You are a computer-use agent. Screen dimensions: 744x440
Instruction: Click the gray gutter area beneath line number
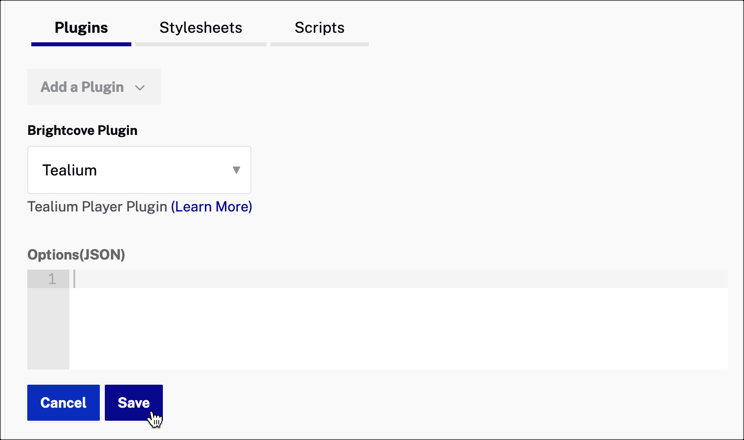click(x=48, y=330)
